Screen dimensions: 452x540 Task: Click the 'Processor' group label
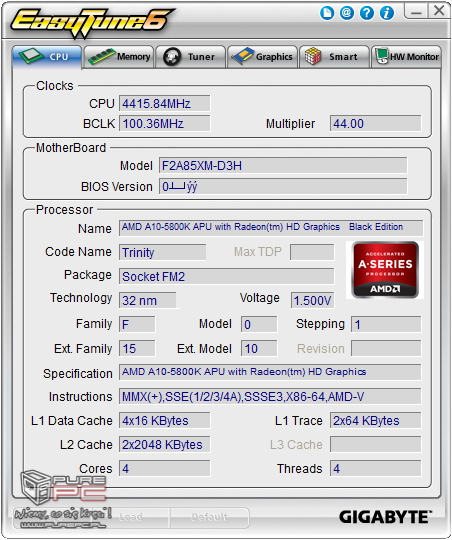[64, 210]
